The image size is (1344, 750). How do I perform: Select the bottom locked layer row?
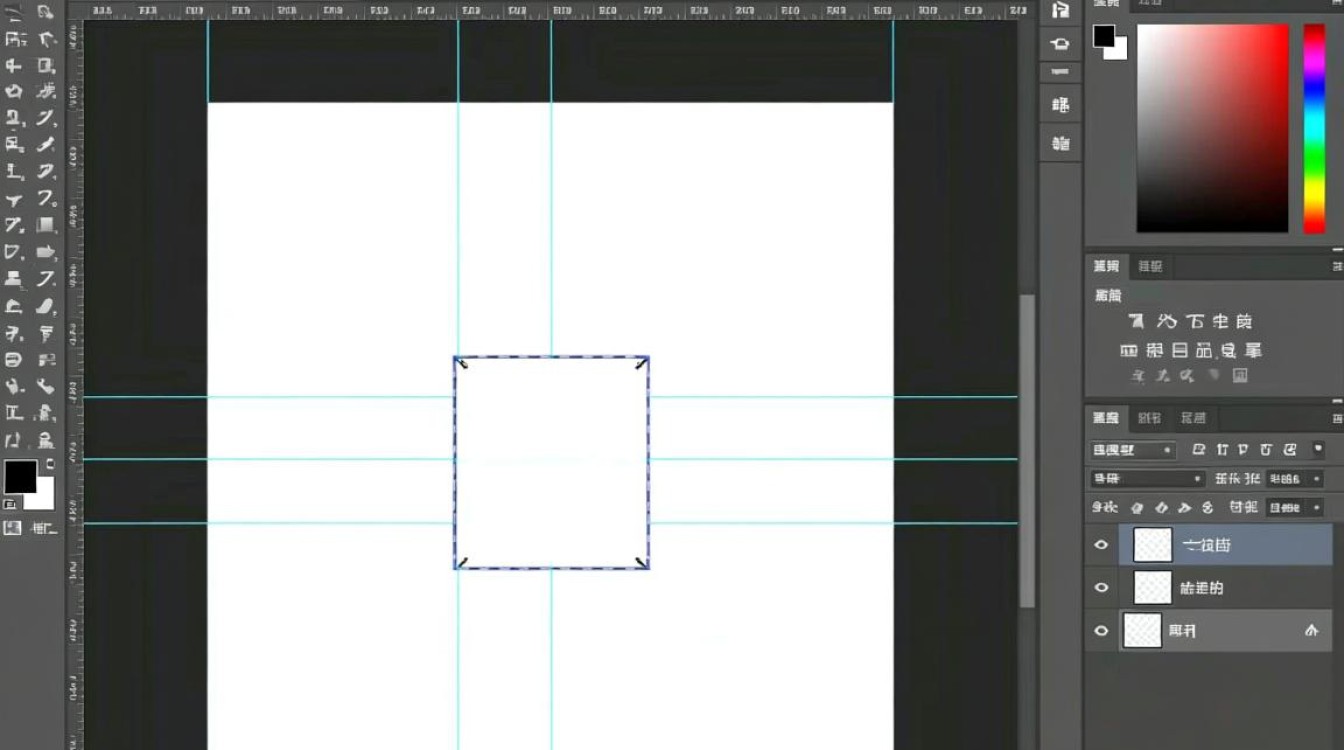pyautogui.click(x=1209, y=631)
